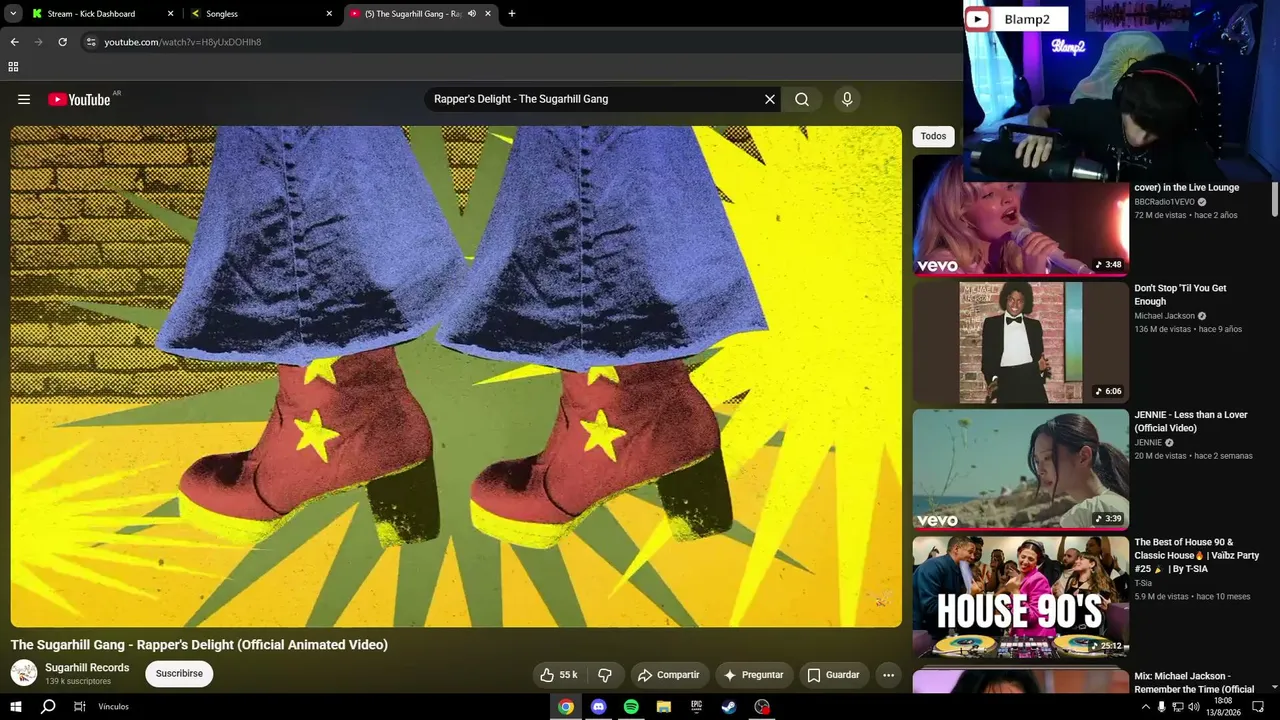Open Steam from the taskbar
Screen dimensions: 1280x720
click(x=730, y=707)
